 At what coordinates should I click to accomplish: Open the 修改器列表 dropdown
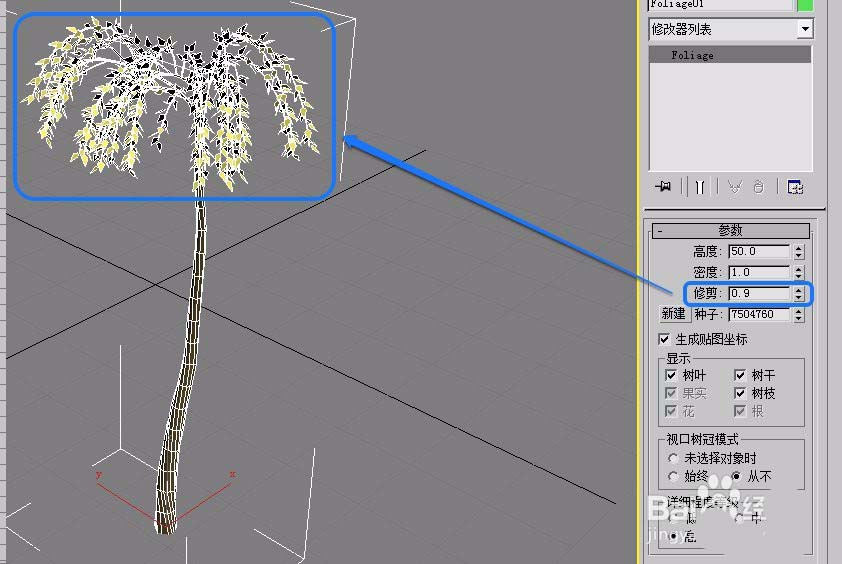(805, 29)
